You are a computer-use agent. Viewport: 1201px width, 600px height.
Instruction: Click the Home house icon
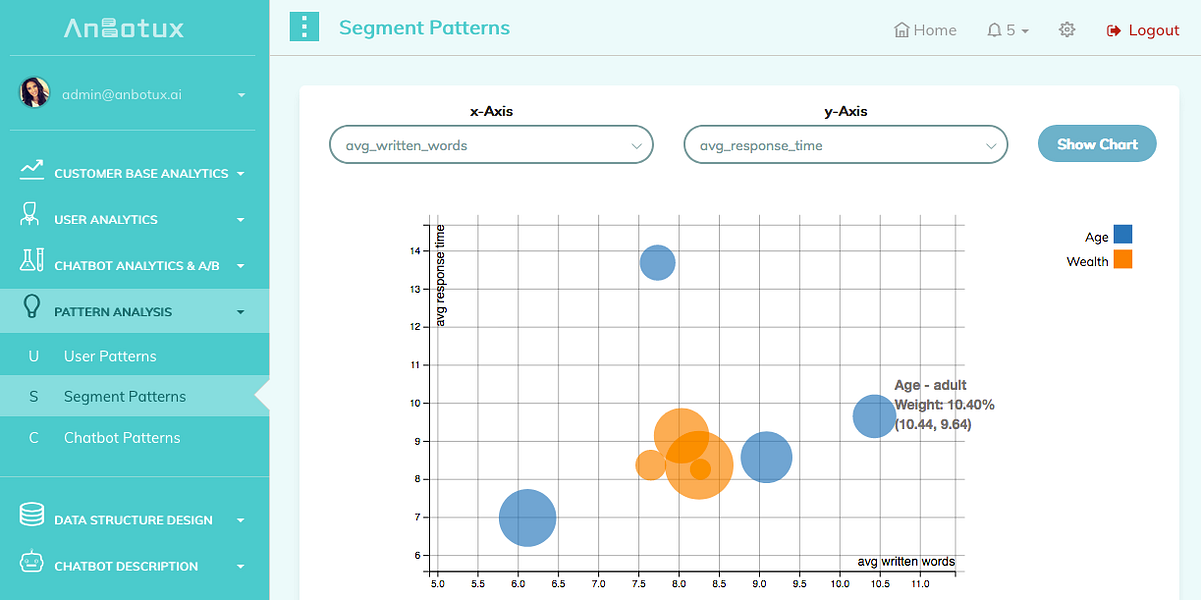pos(901,30)
